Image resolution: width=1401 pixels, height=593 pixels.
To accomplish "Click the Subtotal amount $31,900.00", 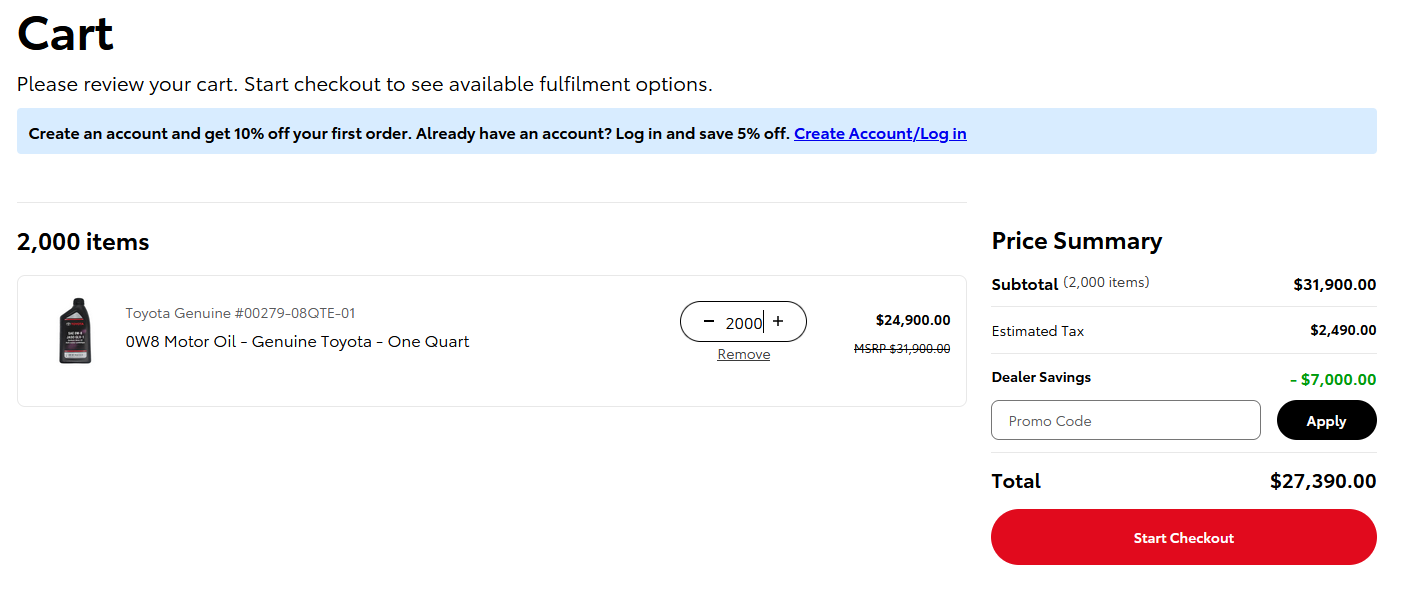I will tap(1334, 285).
